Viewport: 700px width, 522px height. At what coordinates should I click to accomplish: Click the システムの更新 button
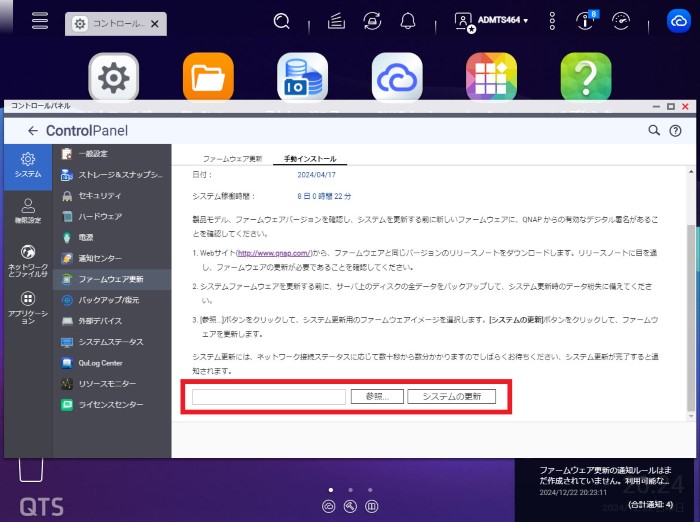pos(451,397)
